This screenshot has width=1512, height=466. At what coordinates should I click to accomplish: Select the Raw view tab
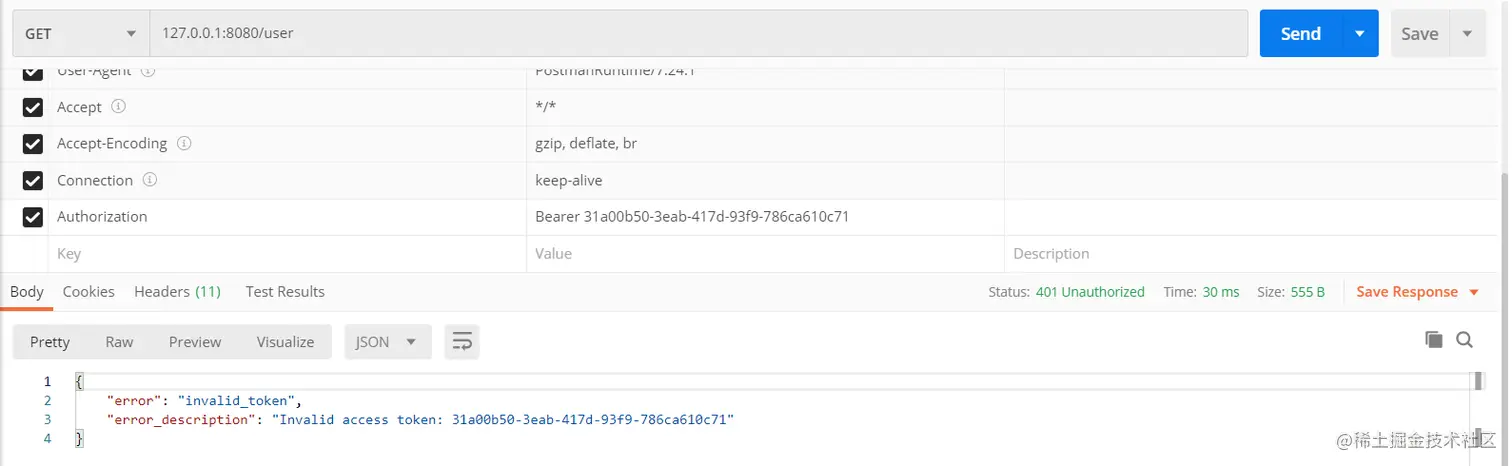(119, 342)
